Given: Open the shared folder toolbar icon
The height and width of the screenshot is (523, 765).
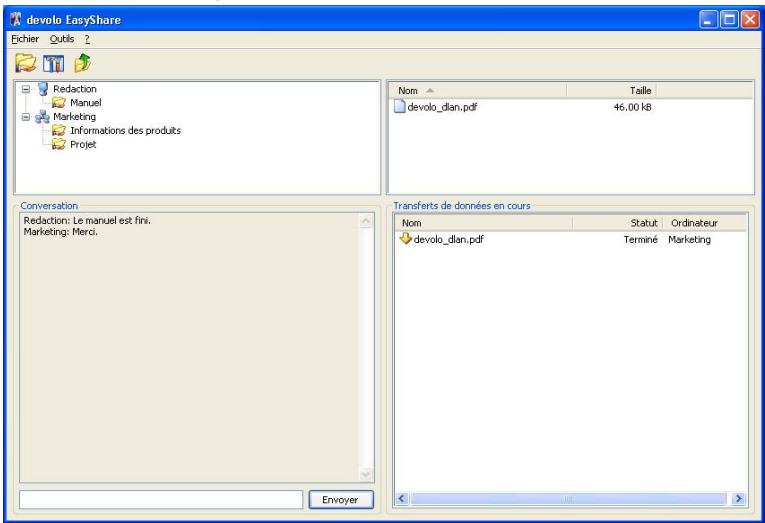Looking at the screenshot, I should [x=25, y=63].
